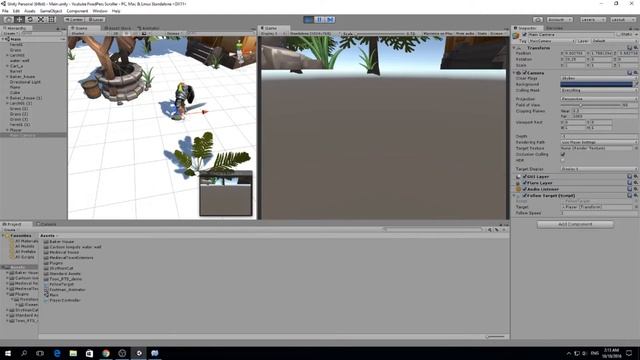This screenshot has height=360, width=640.
Task: Open Windows search from the taskbar
Action: coord(24,353)
